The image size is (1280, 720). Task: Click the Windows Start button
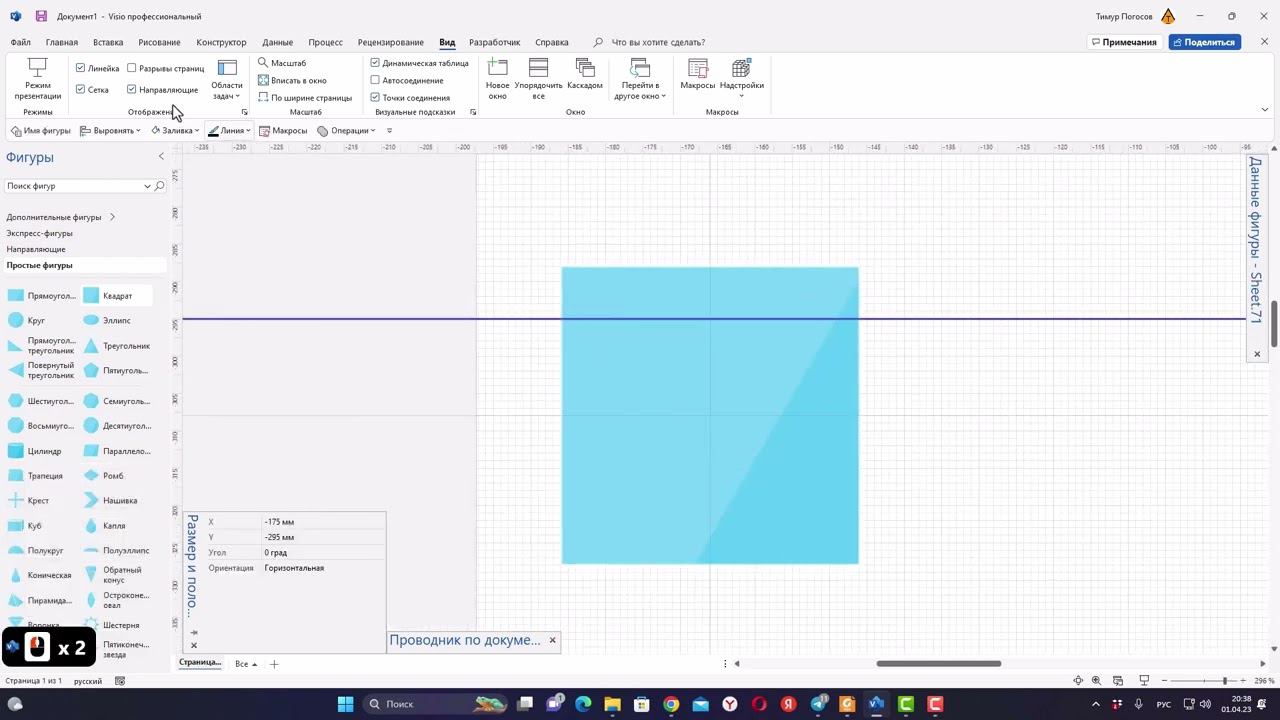tap(345, 704)
